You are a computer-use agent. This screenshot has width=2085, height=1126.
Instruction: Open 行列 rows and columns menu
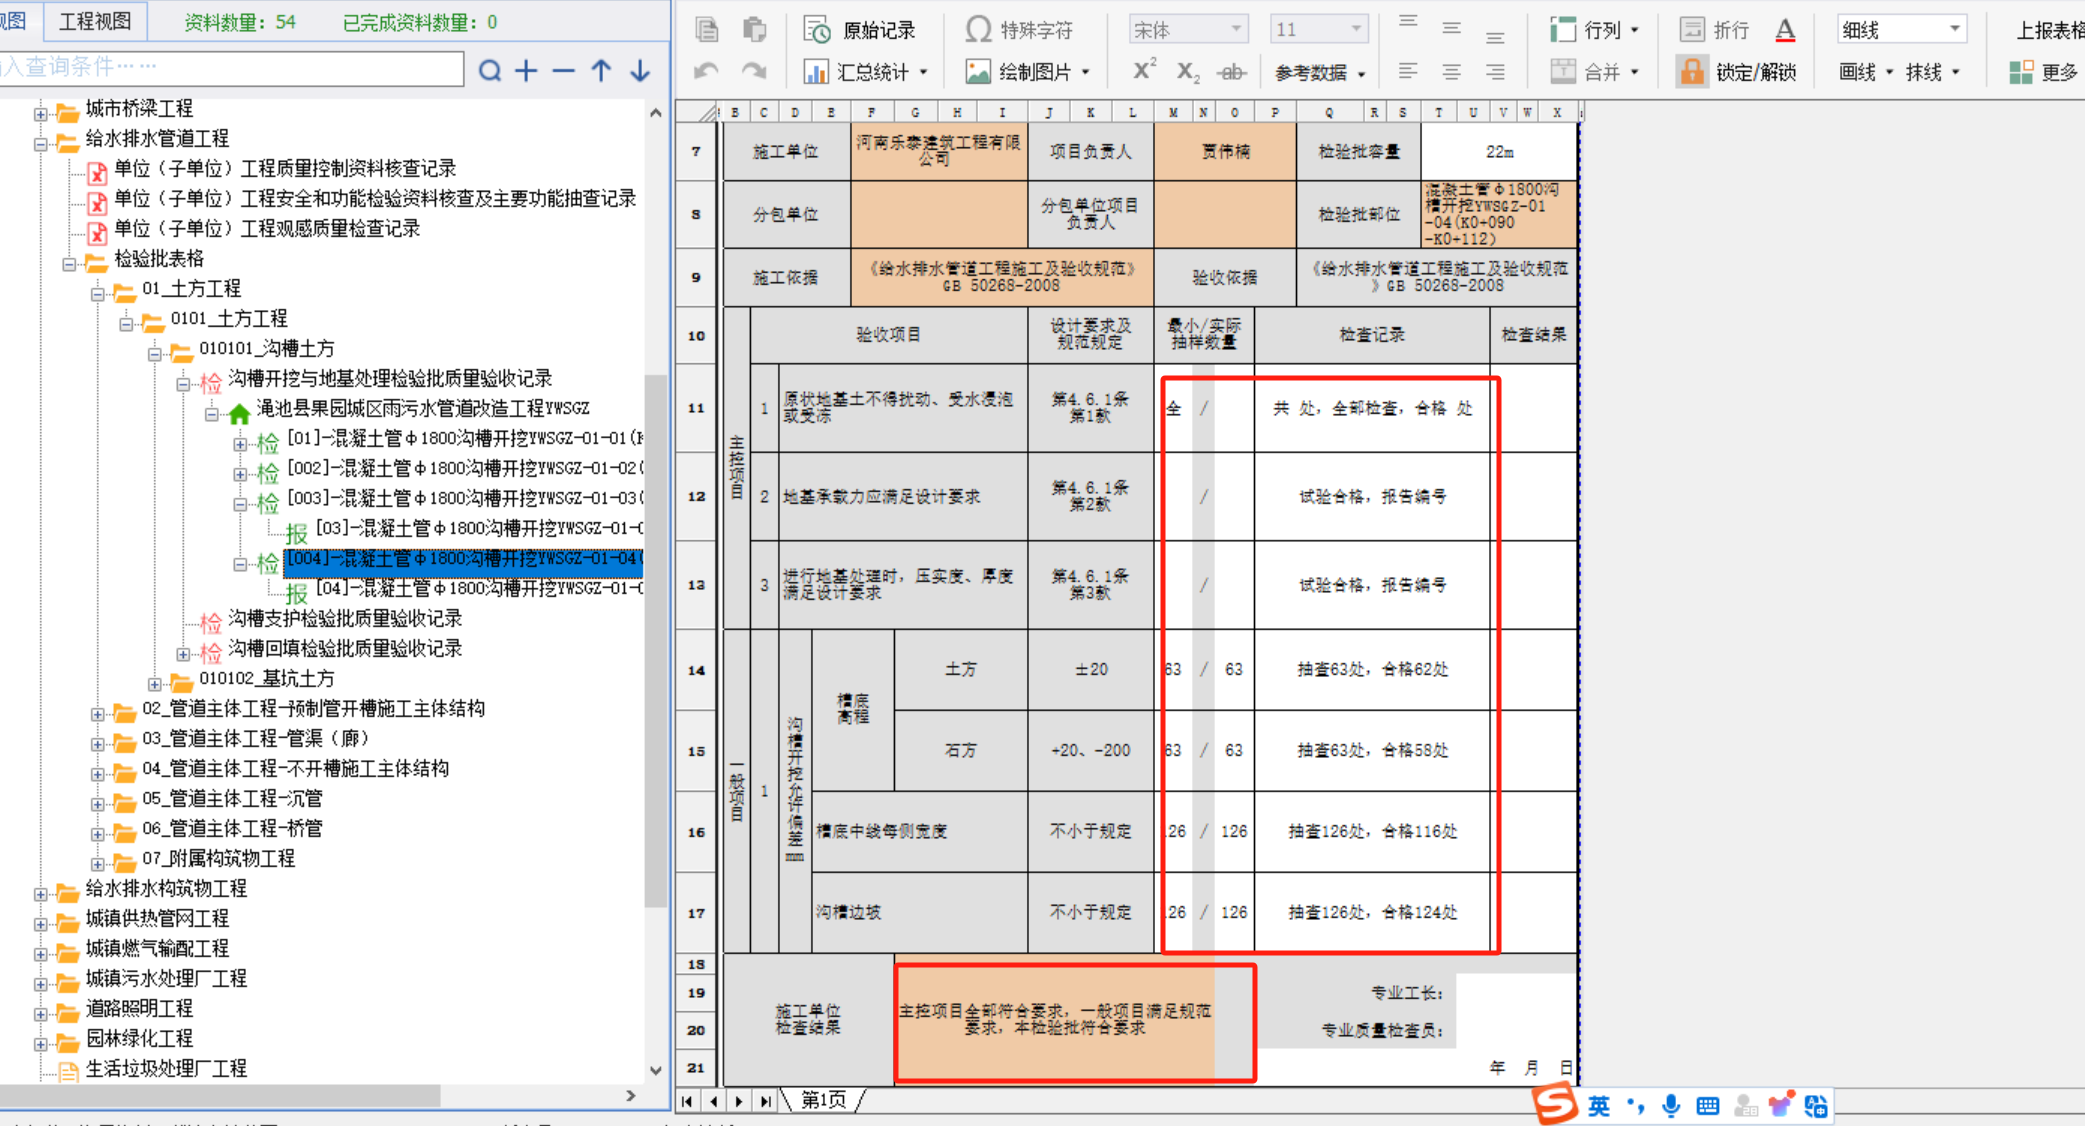[1594, 30]
